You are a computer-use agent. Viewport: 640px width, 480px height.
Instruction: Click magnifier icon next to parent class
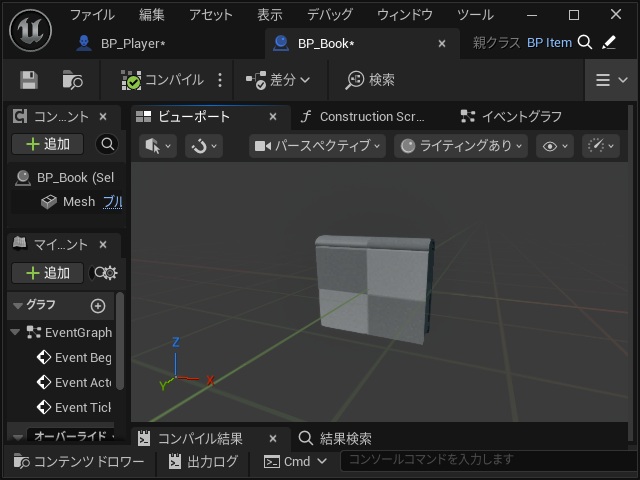point(585,42)
